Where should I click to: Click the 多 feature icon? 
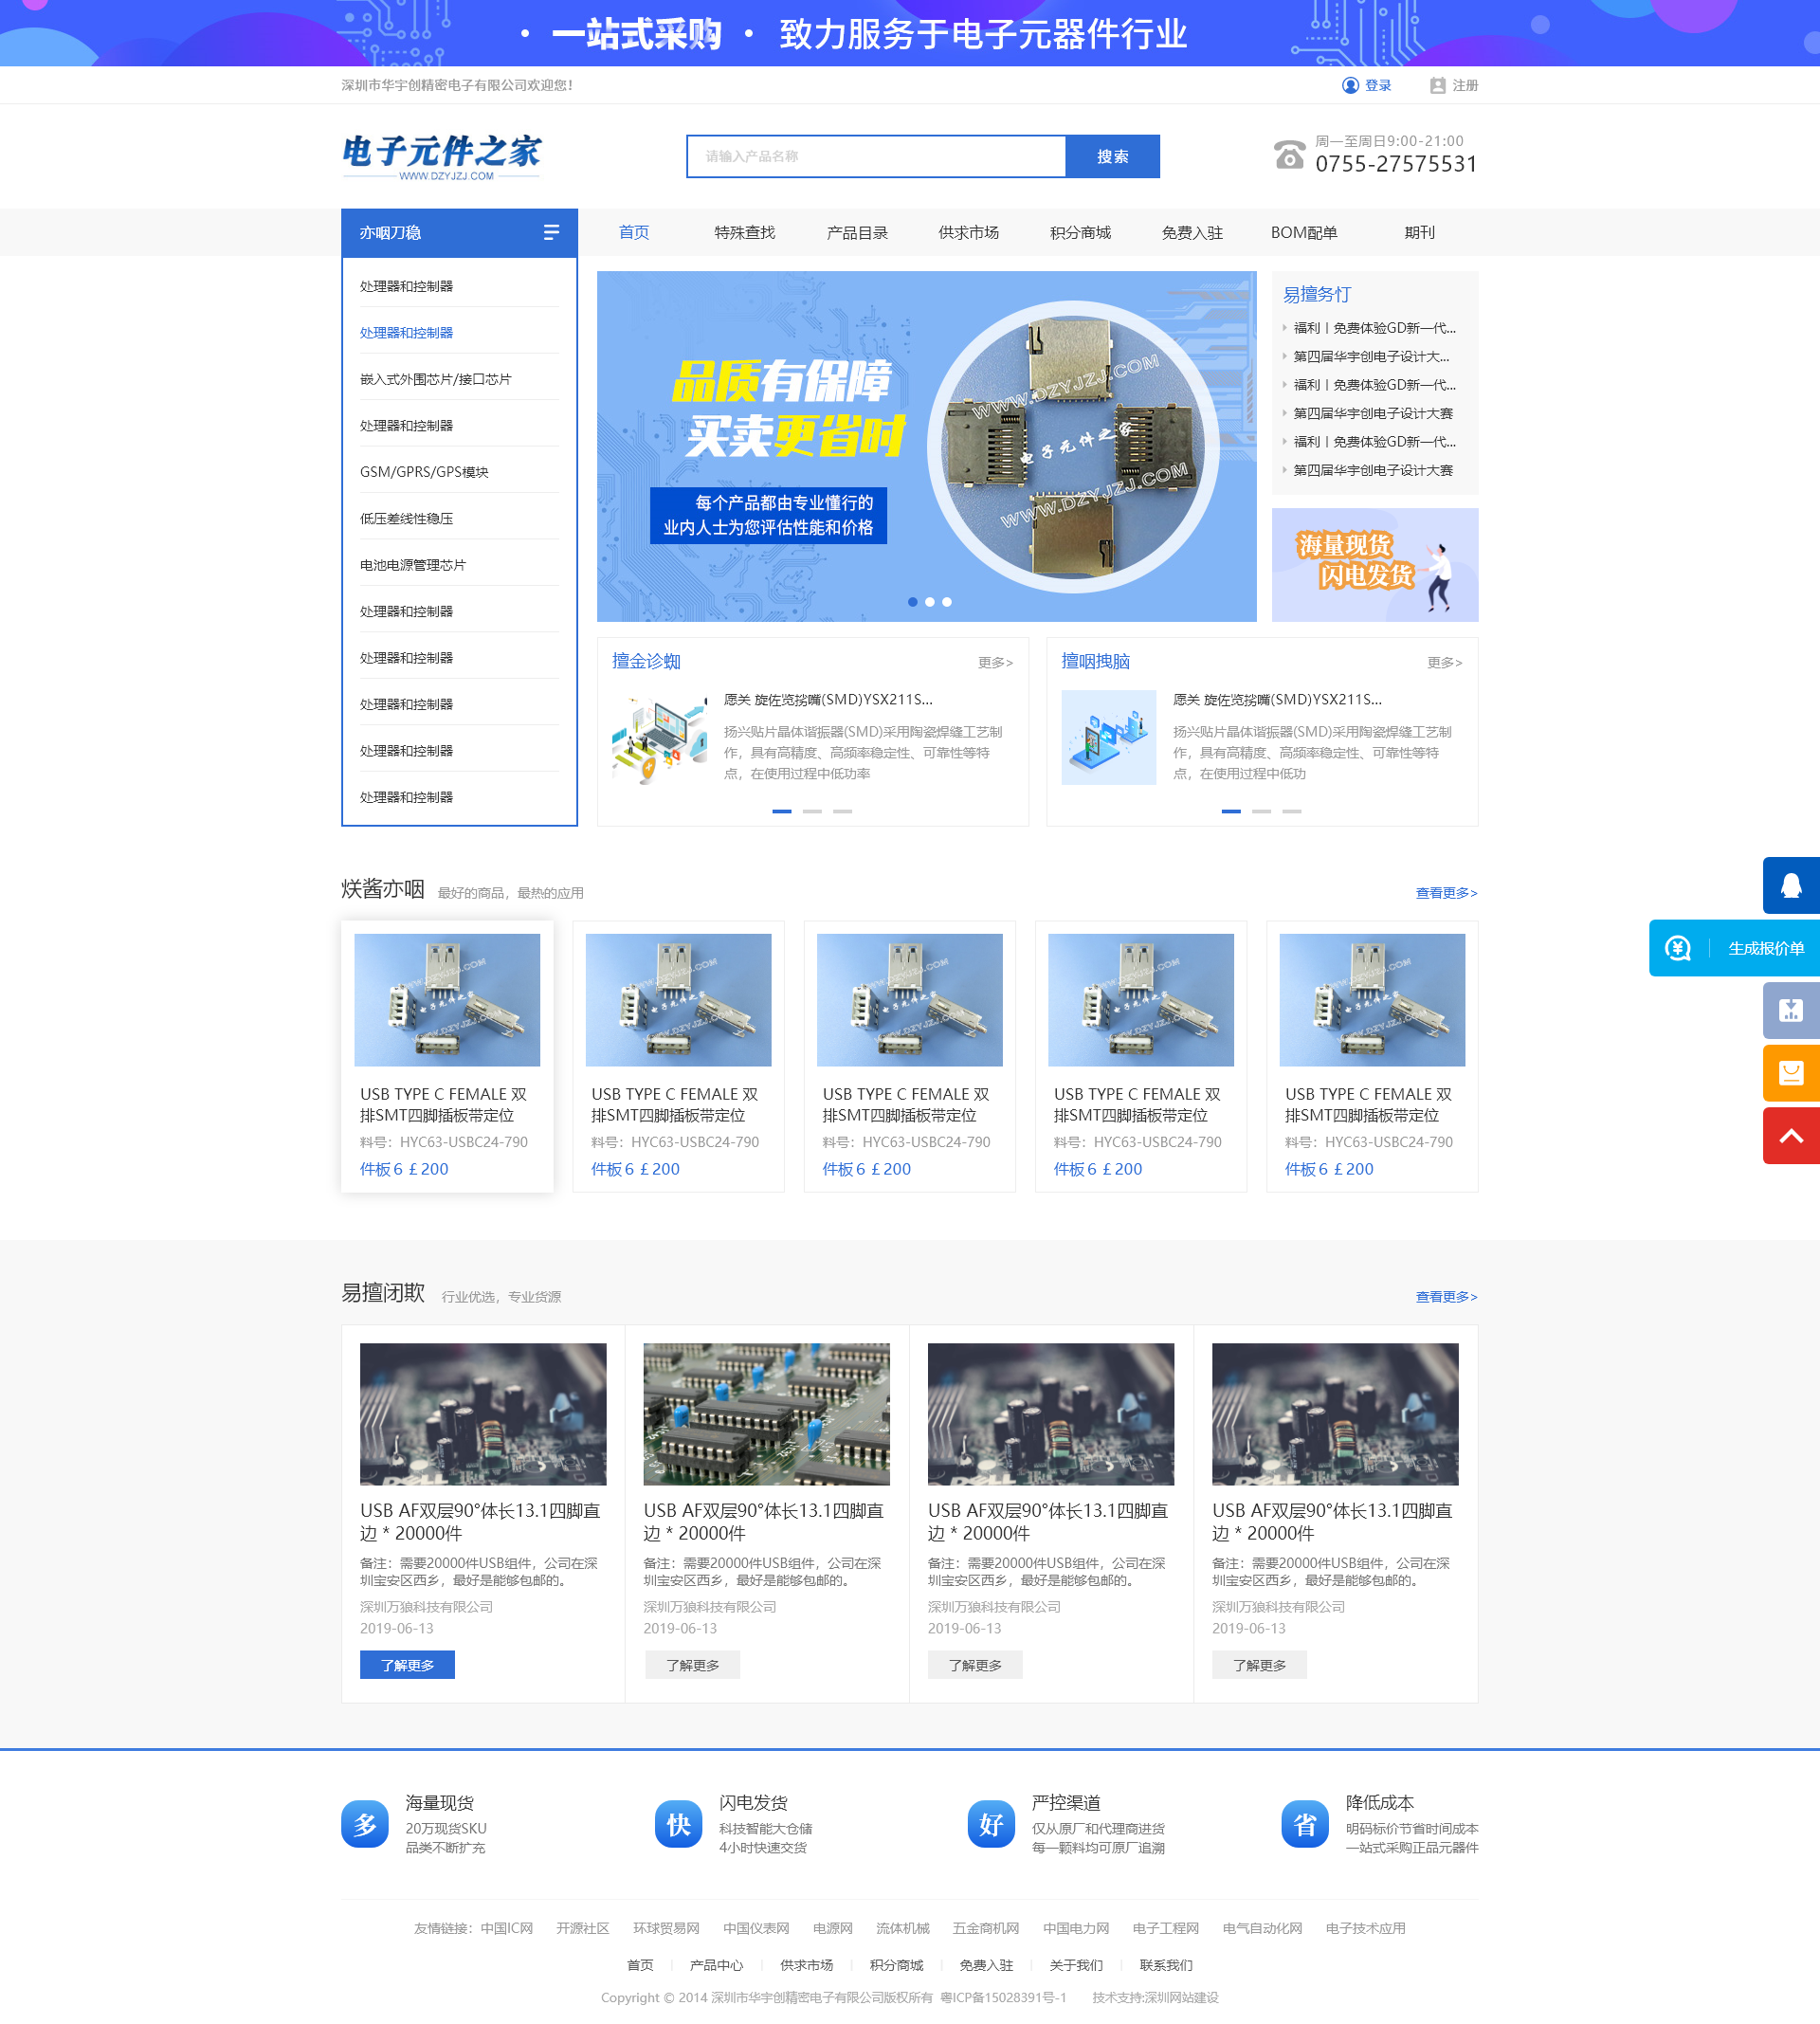pos(365,1824)
